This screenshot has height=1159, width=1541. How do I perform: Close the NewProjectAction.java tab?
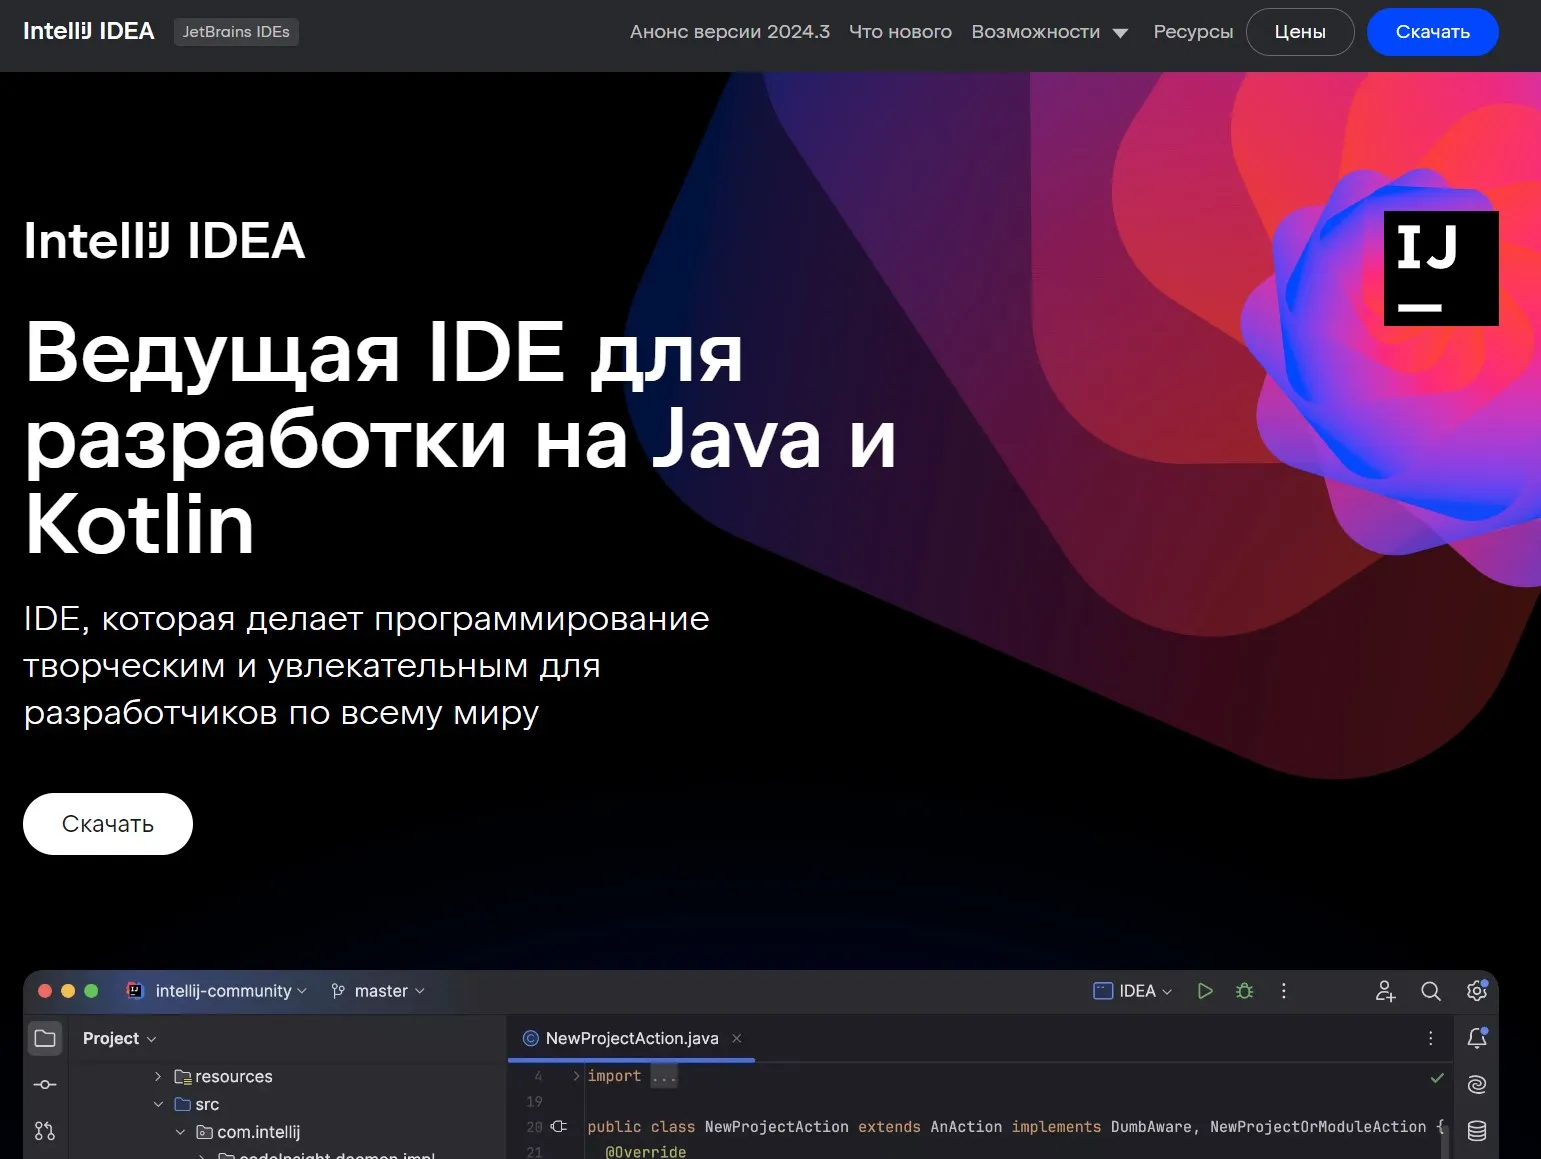coord(737,1038)
